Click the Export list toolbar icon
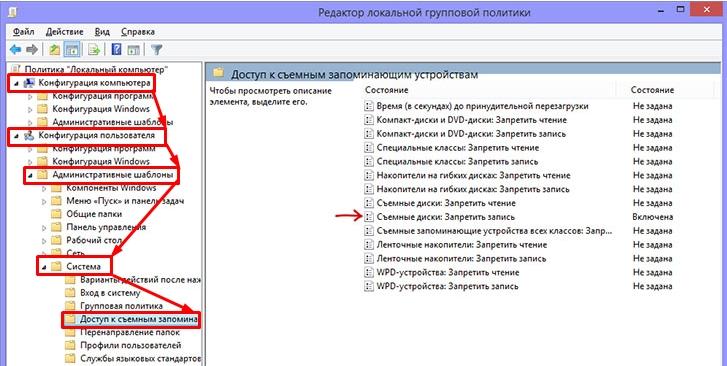The image size is (727, 366). pos(94,49)
